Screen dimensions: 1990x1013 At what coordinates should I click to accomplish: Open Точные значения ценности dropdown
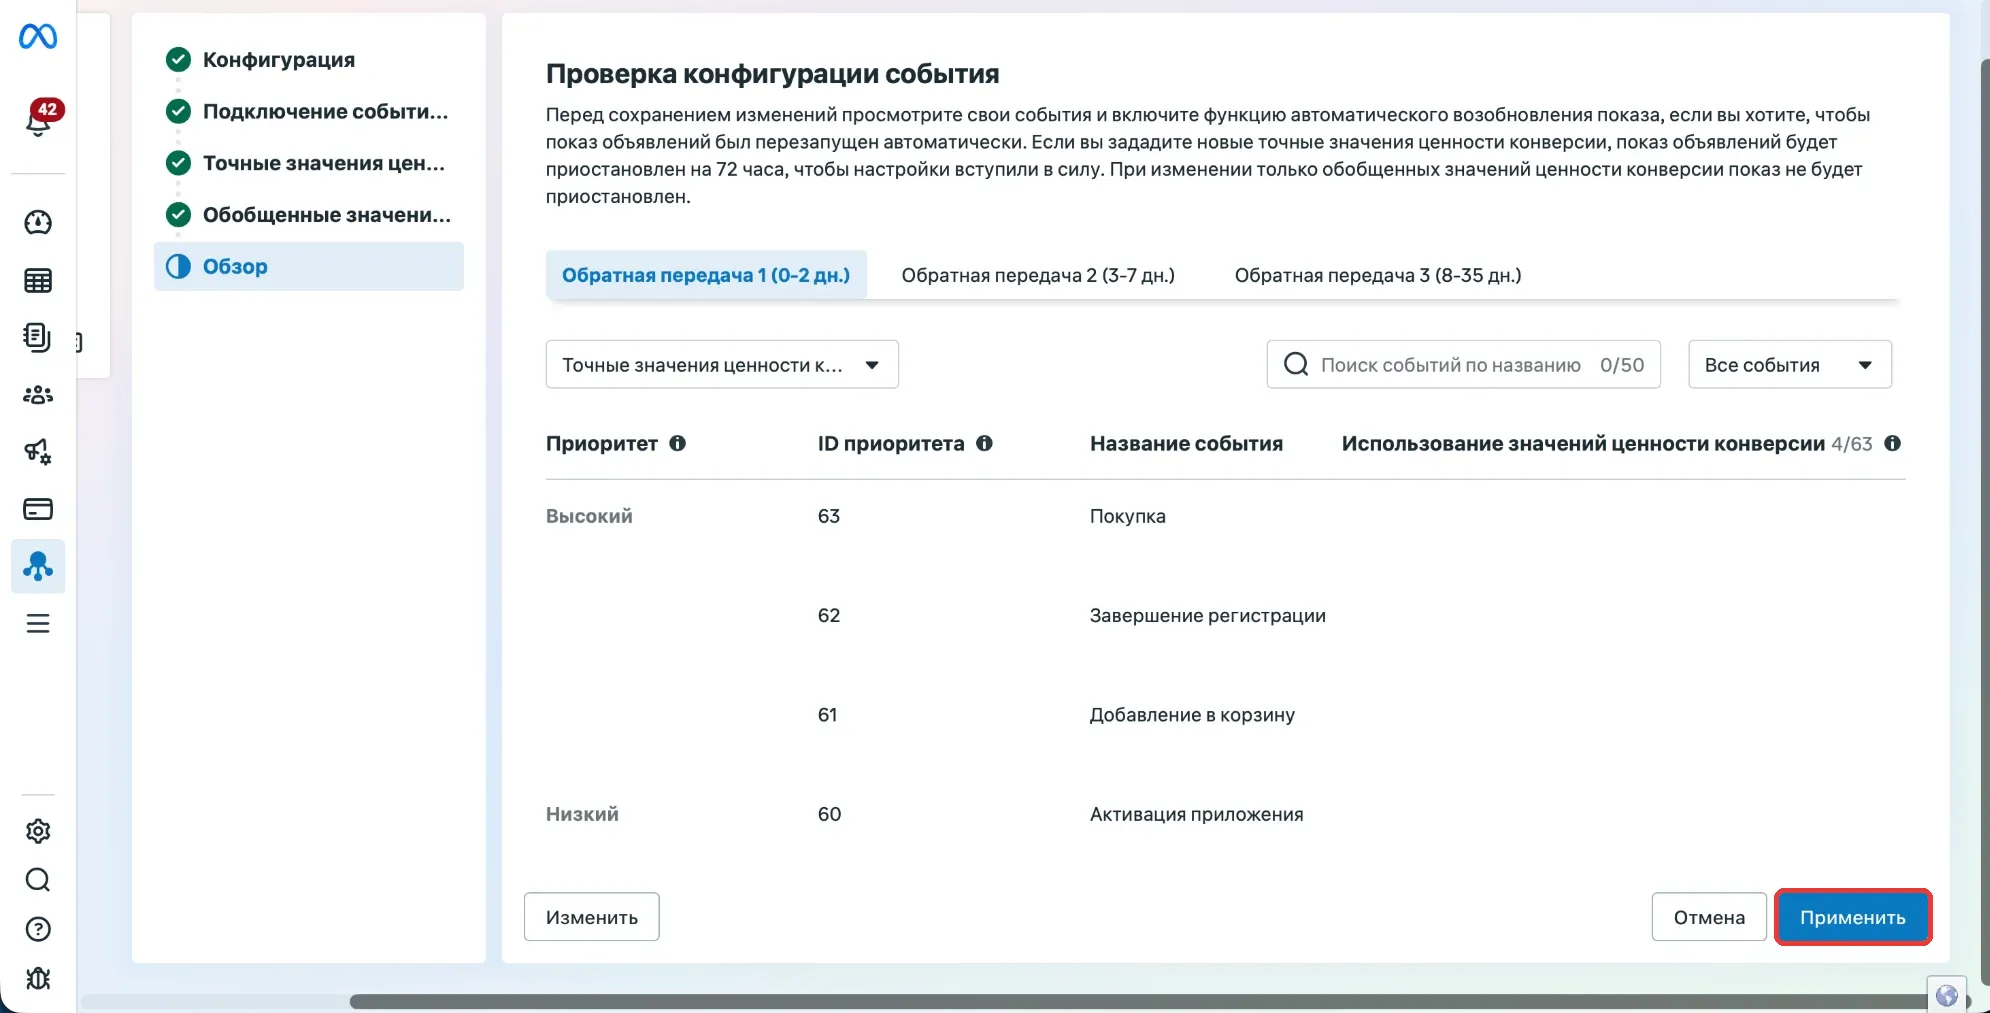tap(722, 365)
